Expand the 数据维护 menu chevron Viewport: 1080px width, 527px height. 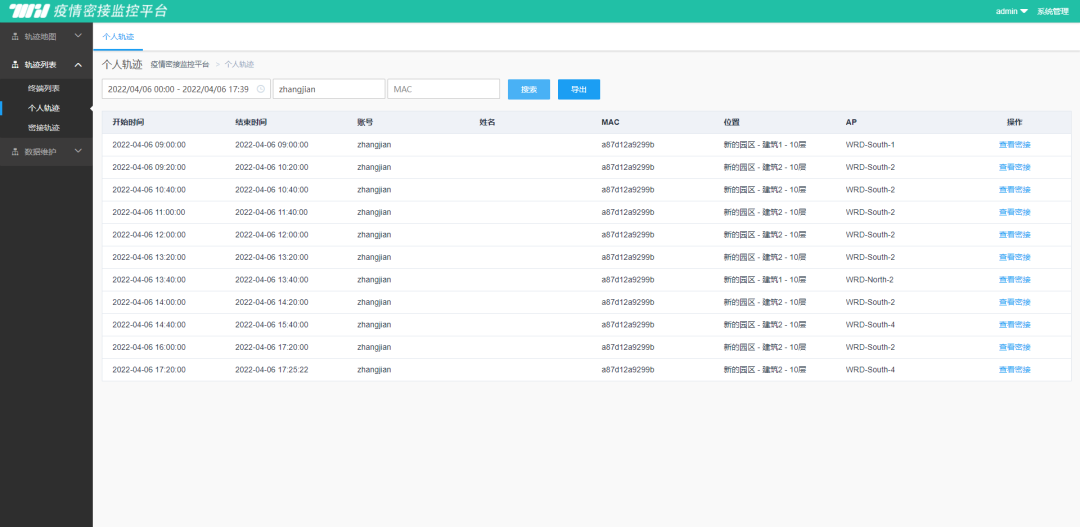pyautogui.click(x=79, y=152)
